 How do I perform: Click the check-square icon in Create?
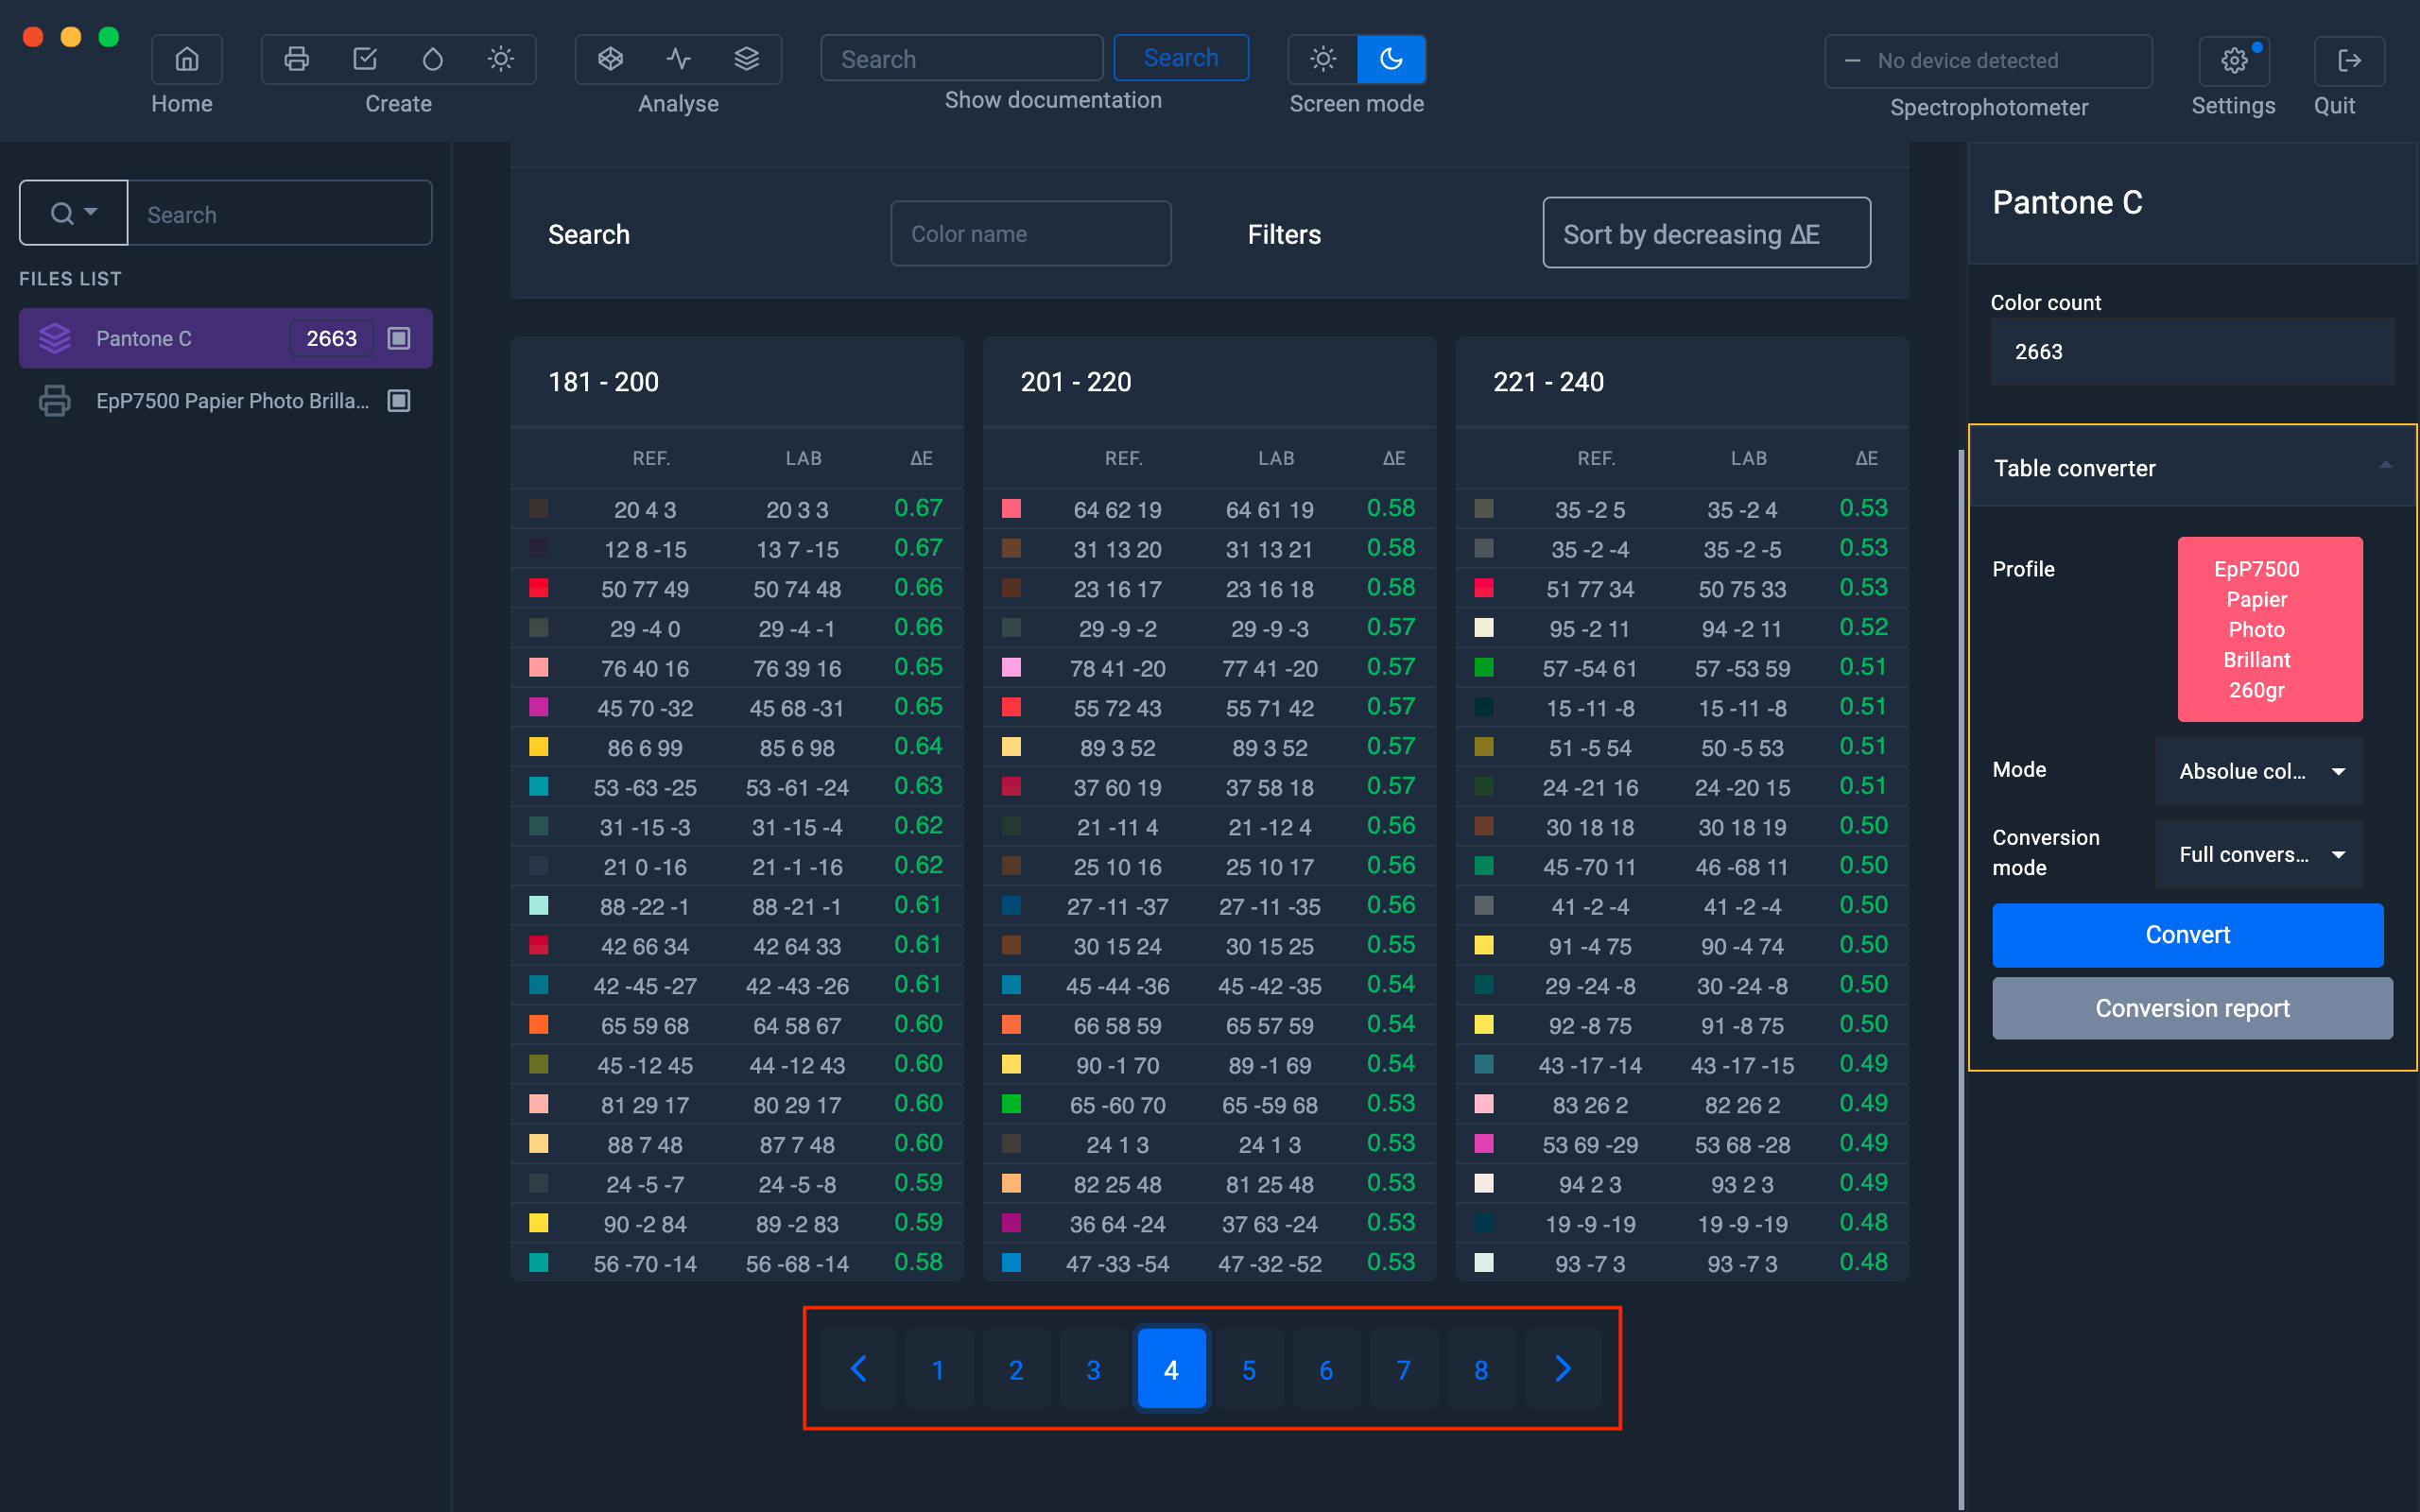[365, 59]
